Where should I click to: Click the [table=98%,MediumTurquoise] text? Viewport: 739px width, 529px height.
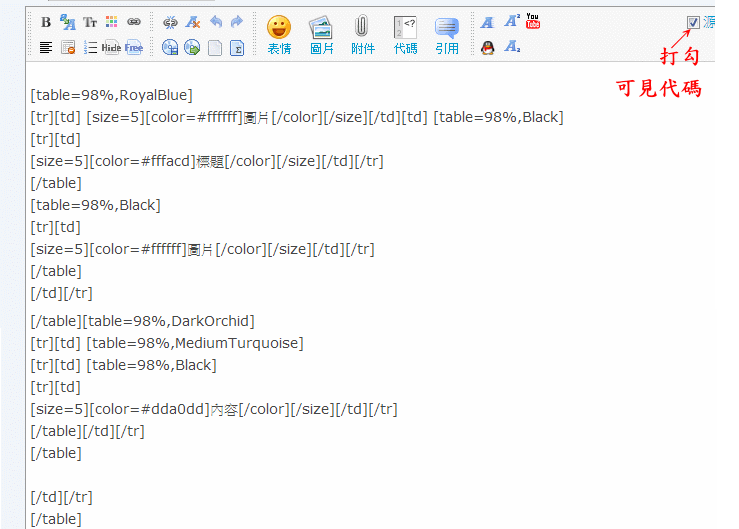pos(195,343)
